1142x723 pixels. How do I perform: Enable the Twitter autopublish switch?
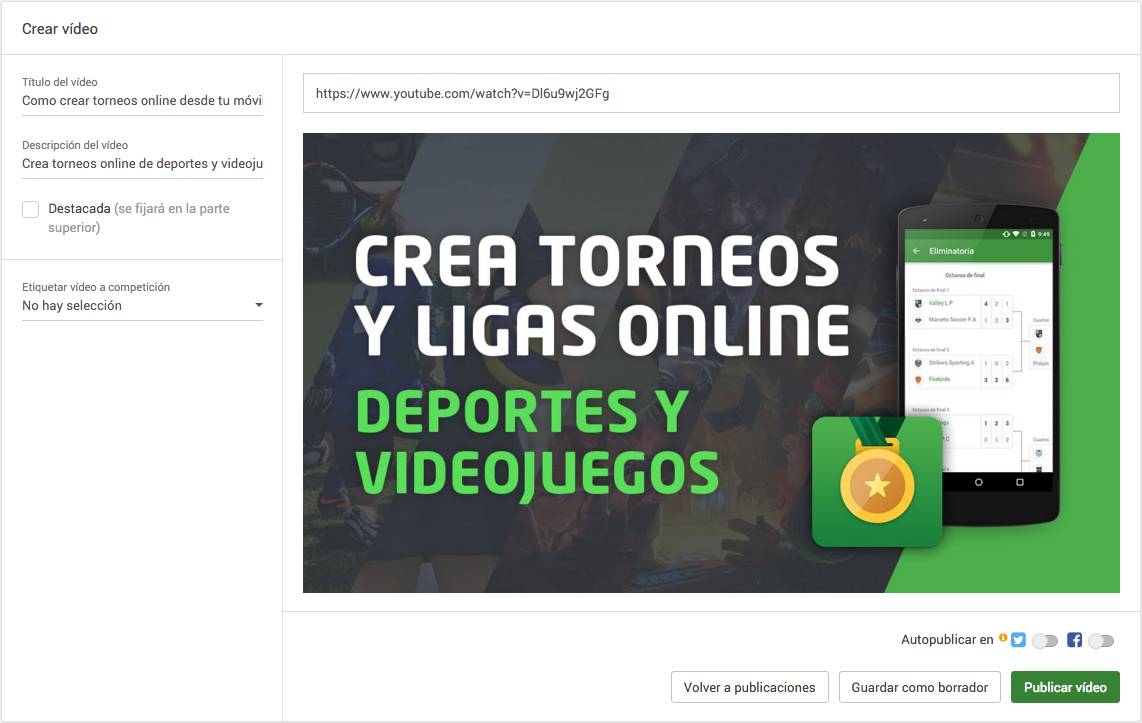(x=1045, y=641)
